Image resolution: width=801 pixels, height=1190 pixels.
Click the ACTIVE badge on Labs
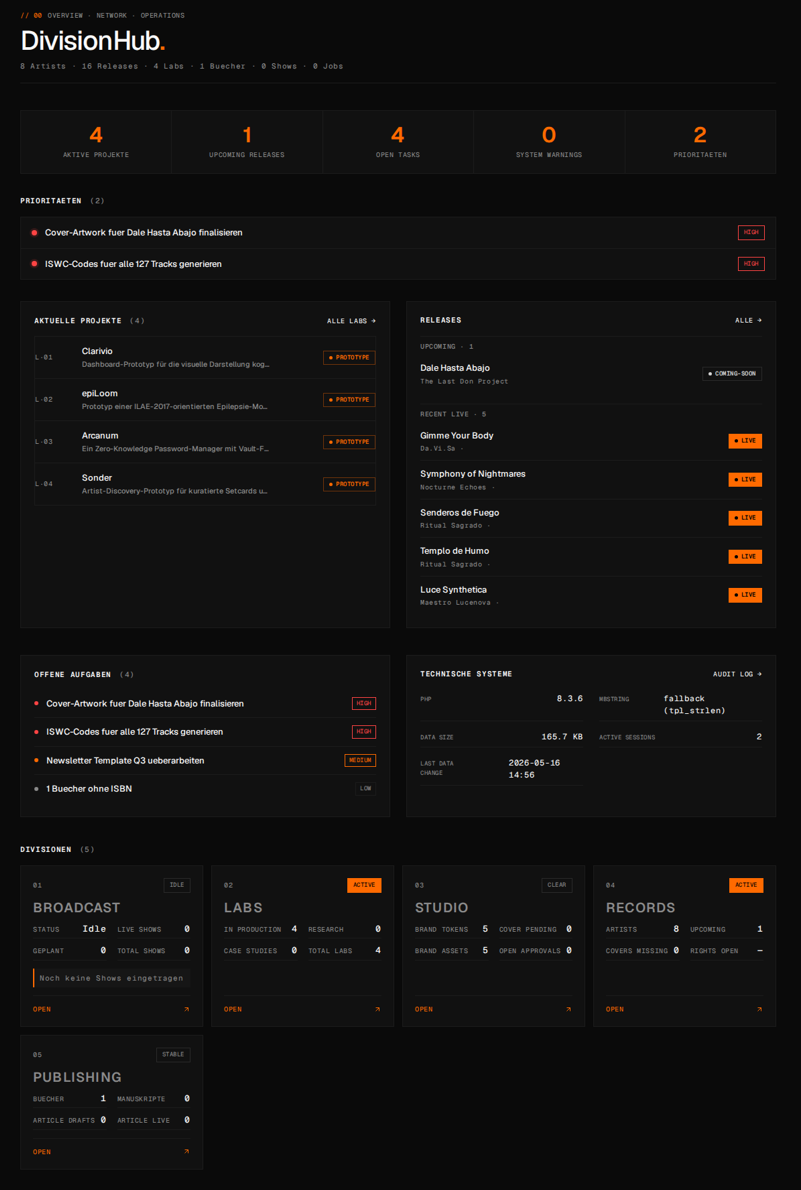(364, 885)
